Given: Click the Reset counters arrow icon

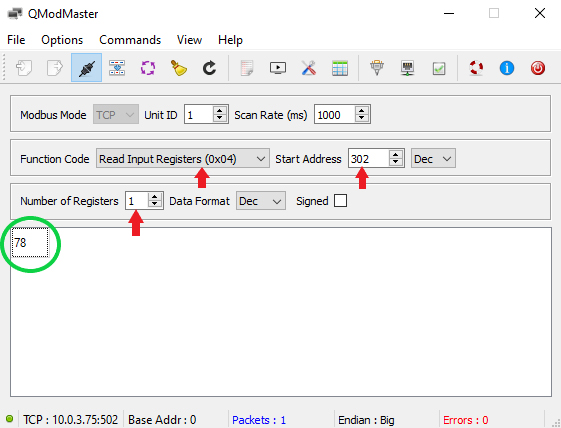Looking at the screenshot, I should click(x=209, y=68).
